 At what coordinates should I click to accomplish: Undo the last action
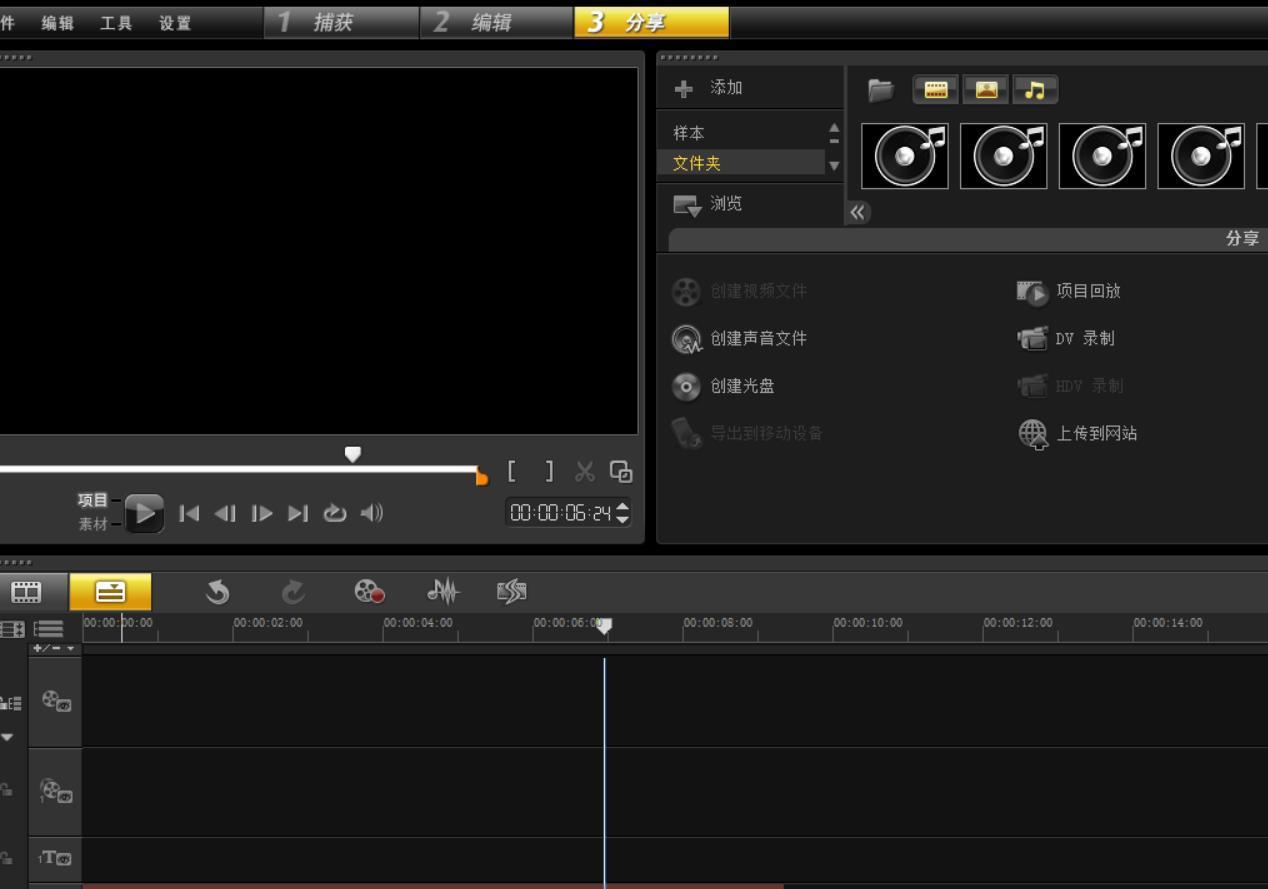click(217, 593)
